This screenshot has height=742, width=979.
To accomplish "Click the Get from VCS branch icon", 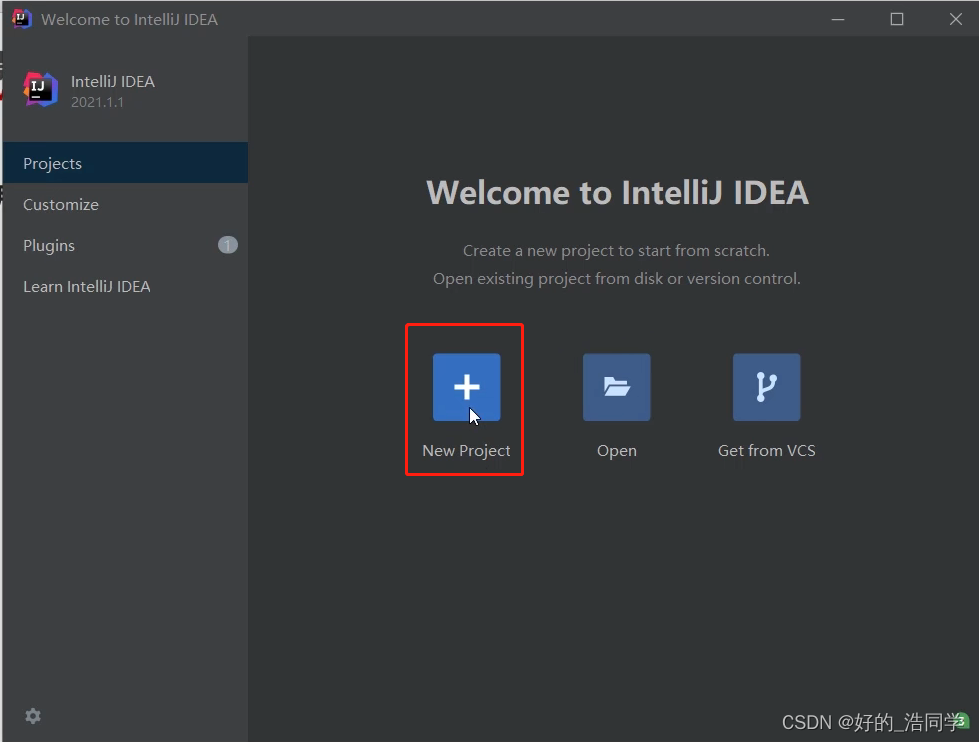I will point(767,387).
